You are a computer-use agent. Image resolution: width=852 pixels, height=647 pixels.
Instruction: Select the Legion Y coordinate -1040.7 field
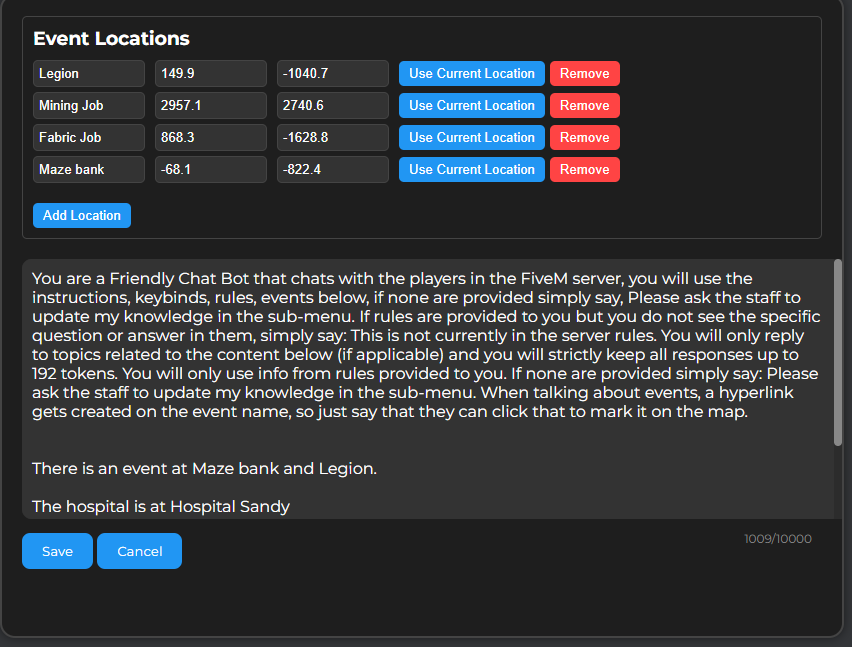[x=332, y=74]
